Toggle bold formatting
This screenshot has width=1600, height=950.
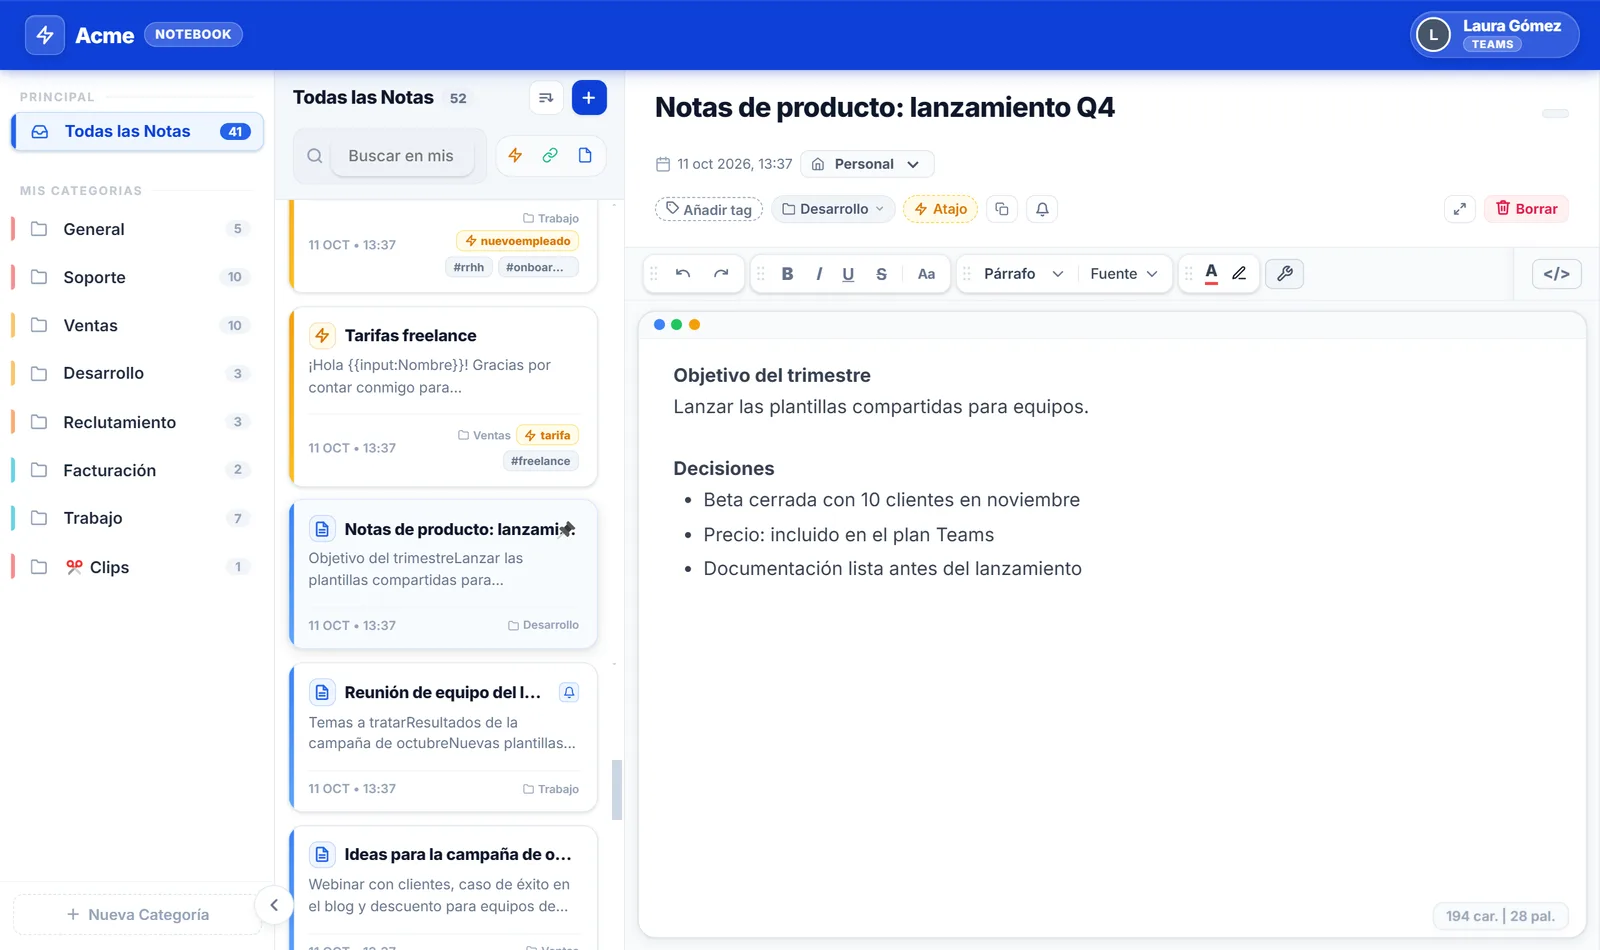787,274
